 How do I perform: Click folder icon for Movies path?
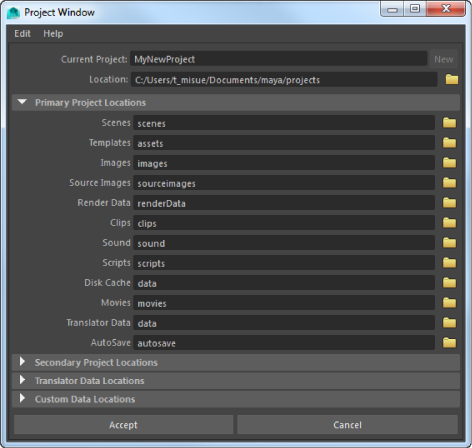tap(449, 303)
